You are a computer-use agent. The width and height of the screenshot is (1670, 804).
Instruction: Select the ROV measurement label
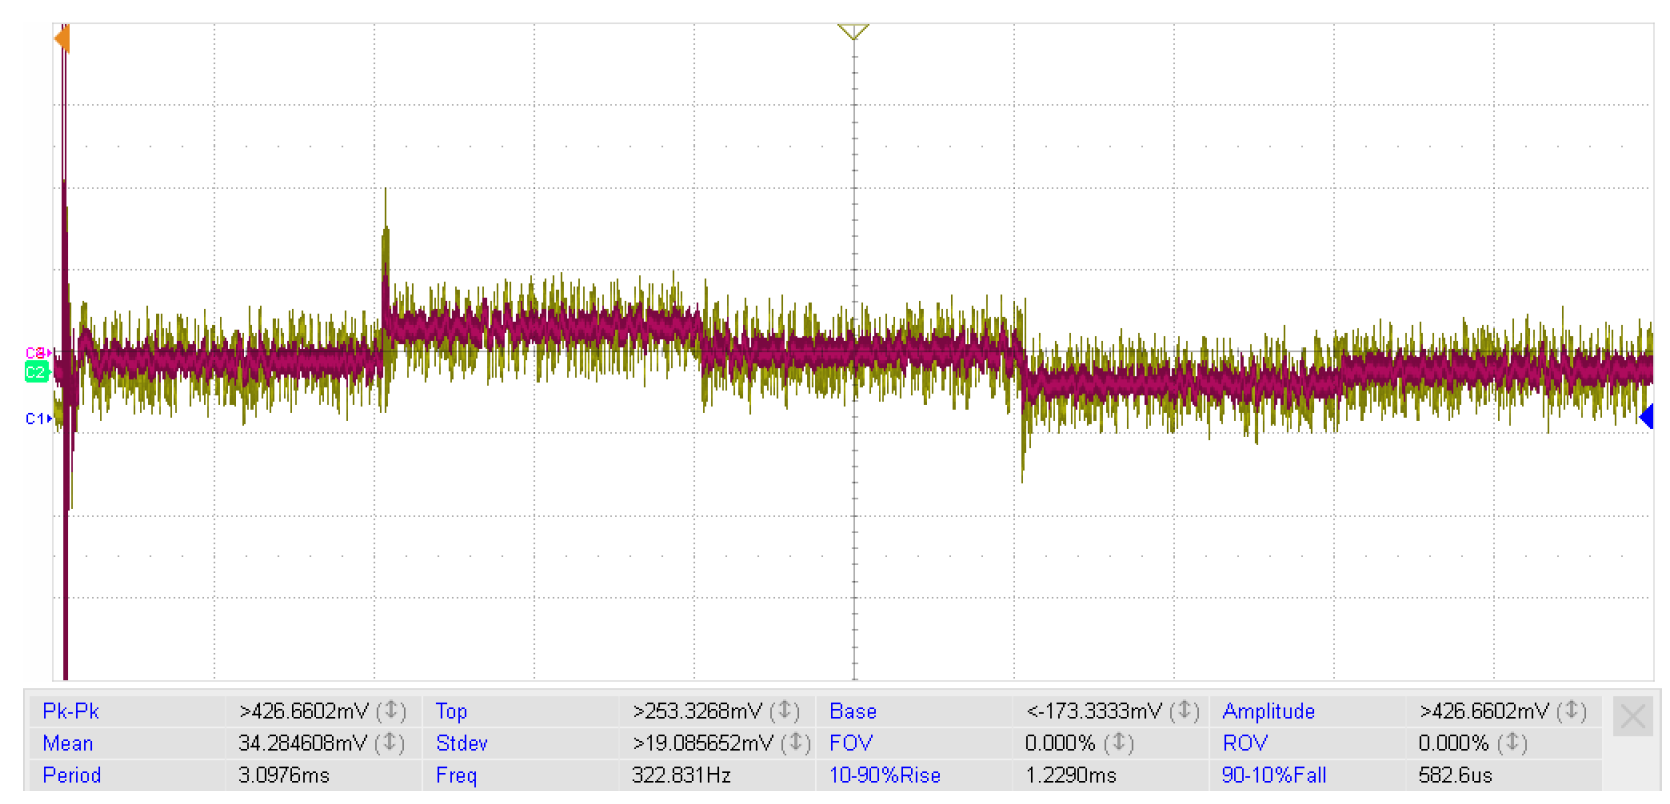pyautogui.click(x=1245, y=743)
